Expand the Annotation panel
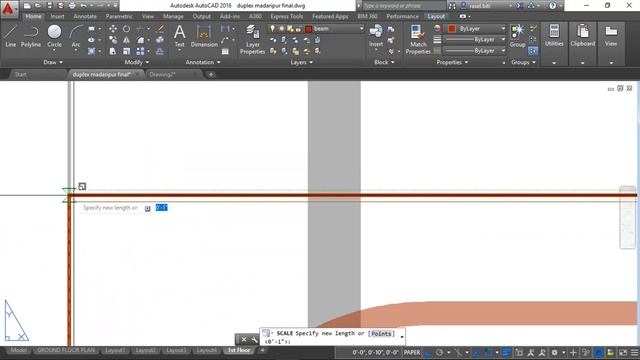Image resolution: width=640 pixels, height=360 pixels. [203, 62]
